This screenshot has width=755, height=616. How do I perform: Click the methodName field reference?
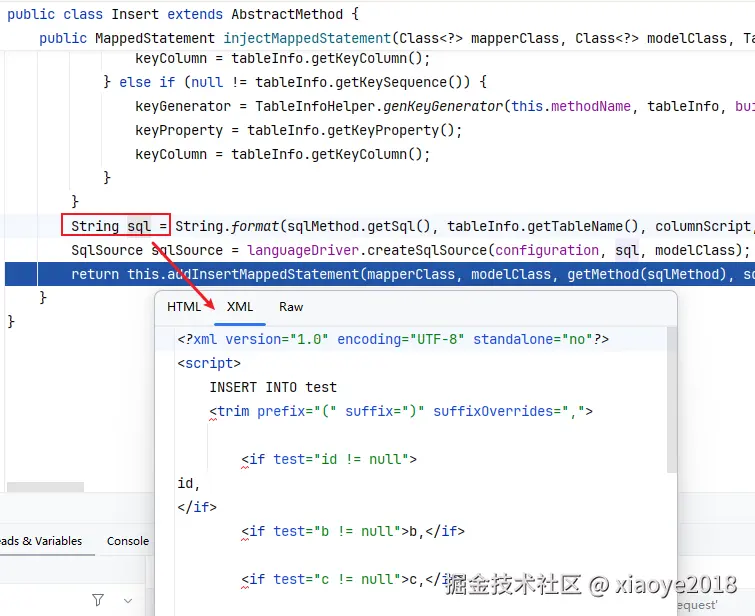(x=591, y=106)
